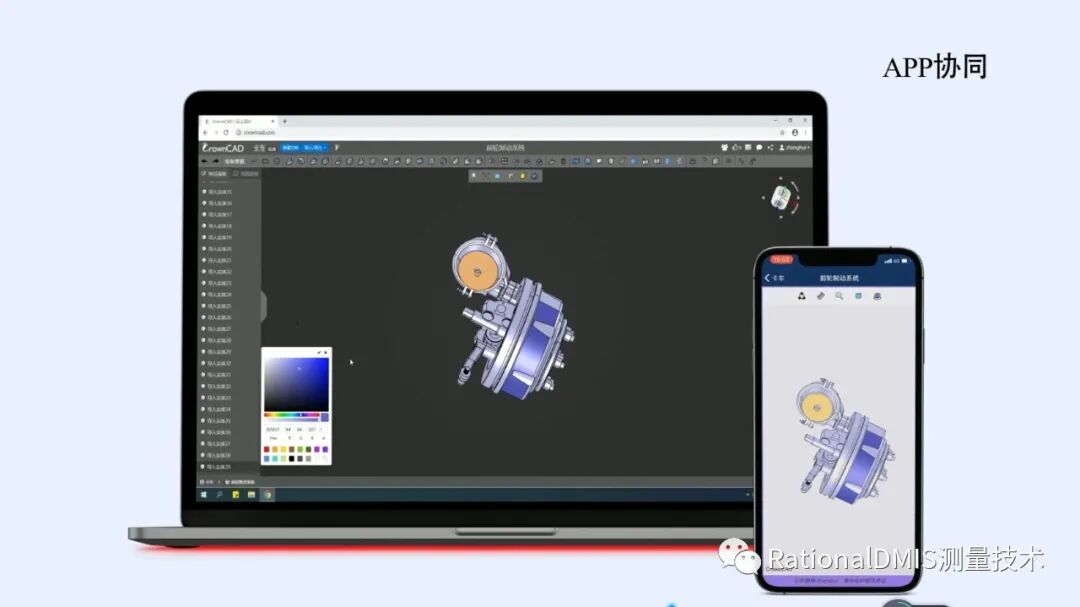Close the color picker with its X

point(326,352)
